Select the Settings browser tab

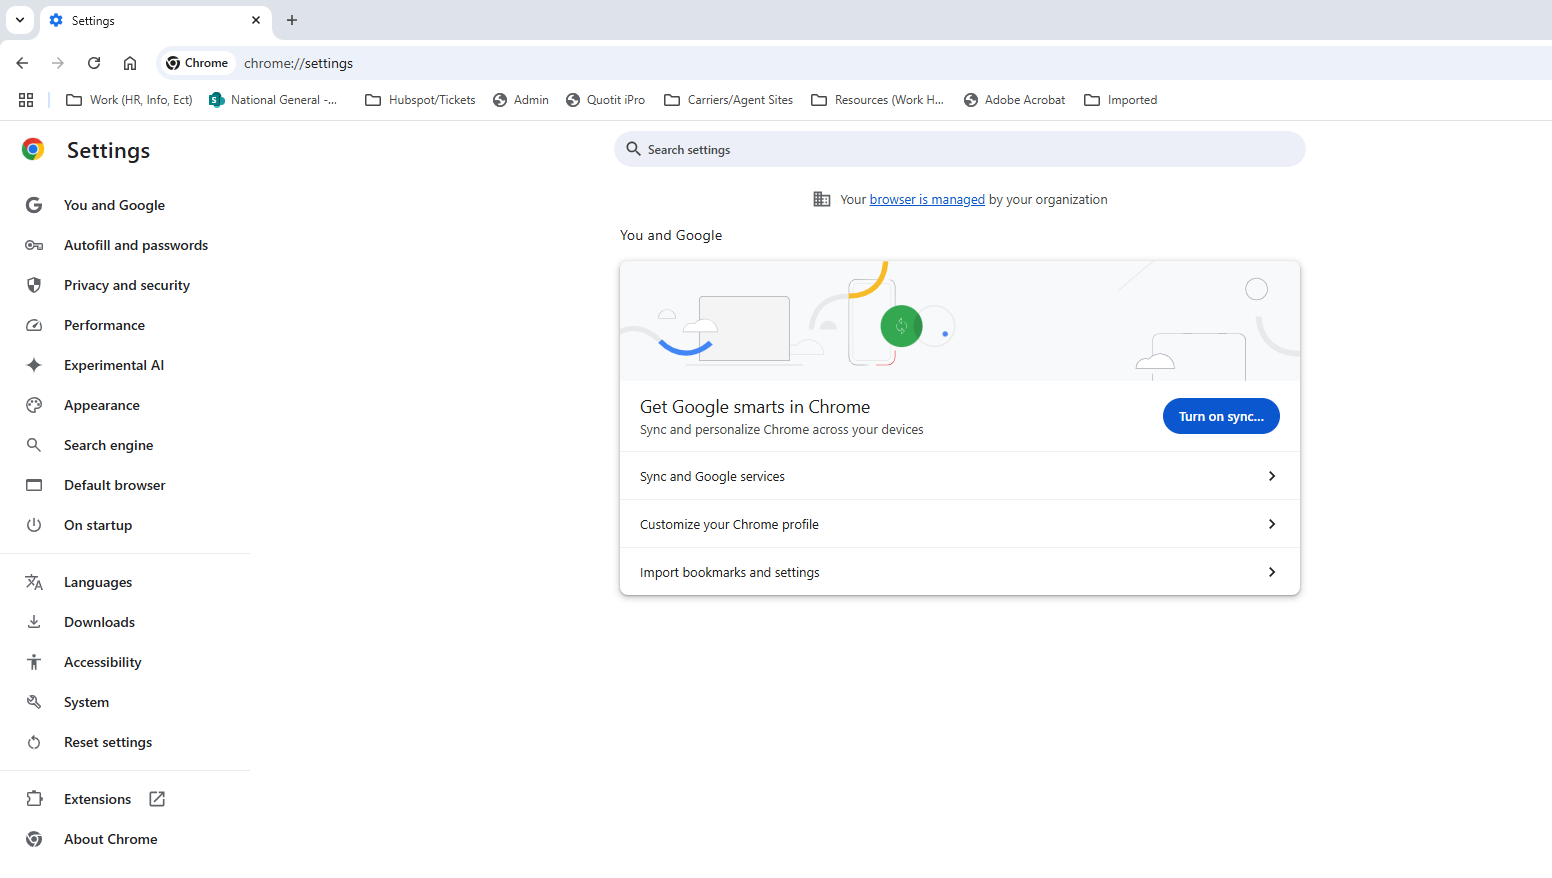point(155,20)
